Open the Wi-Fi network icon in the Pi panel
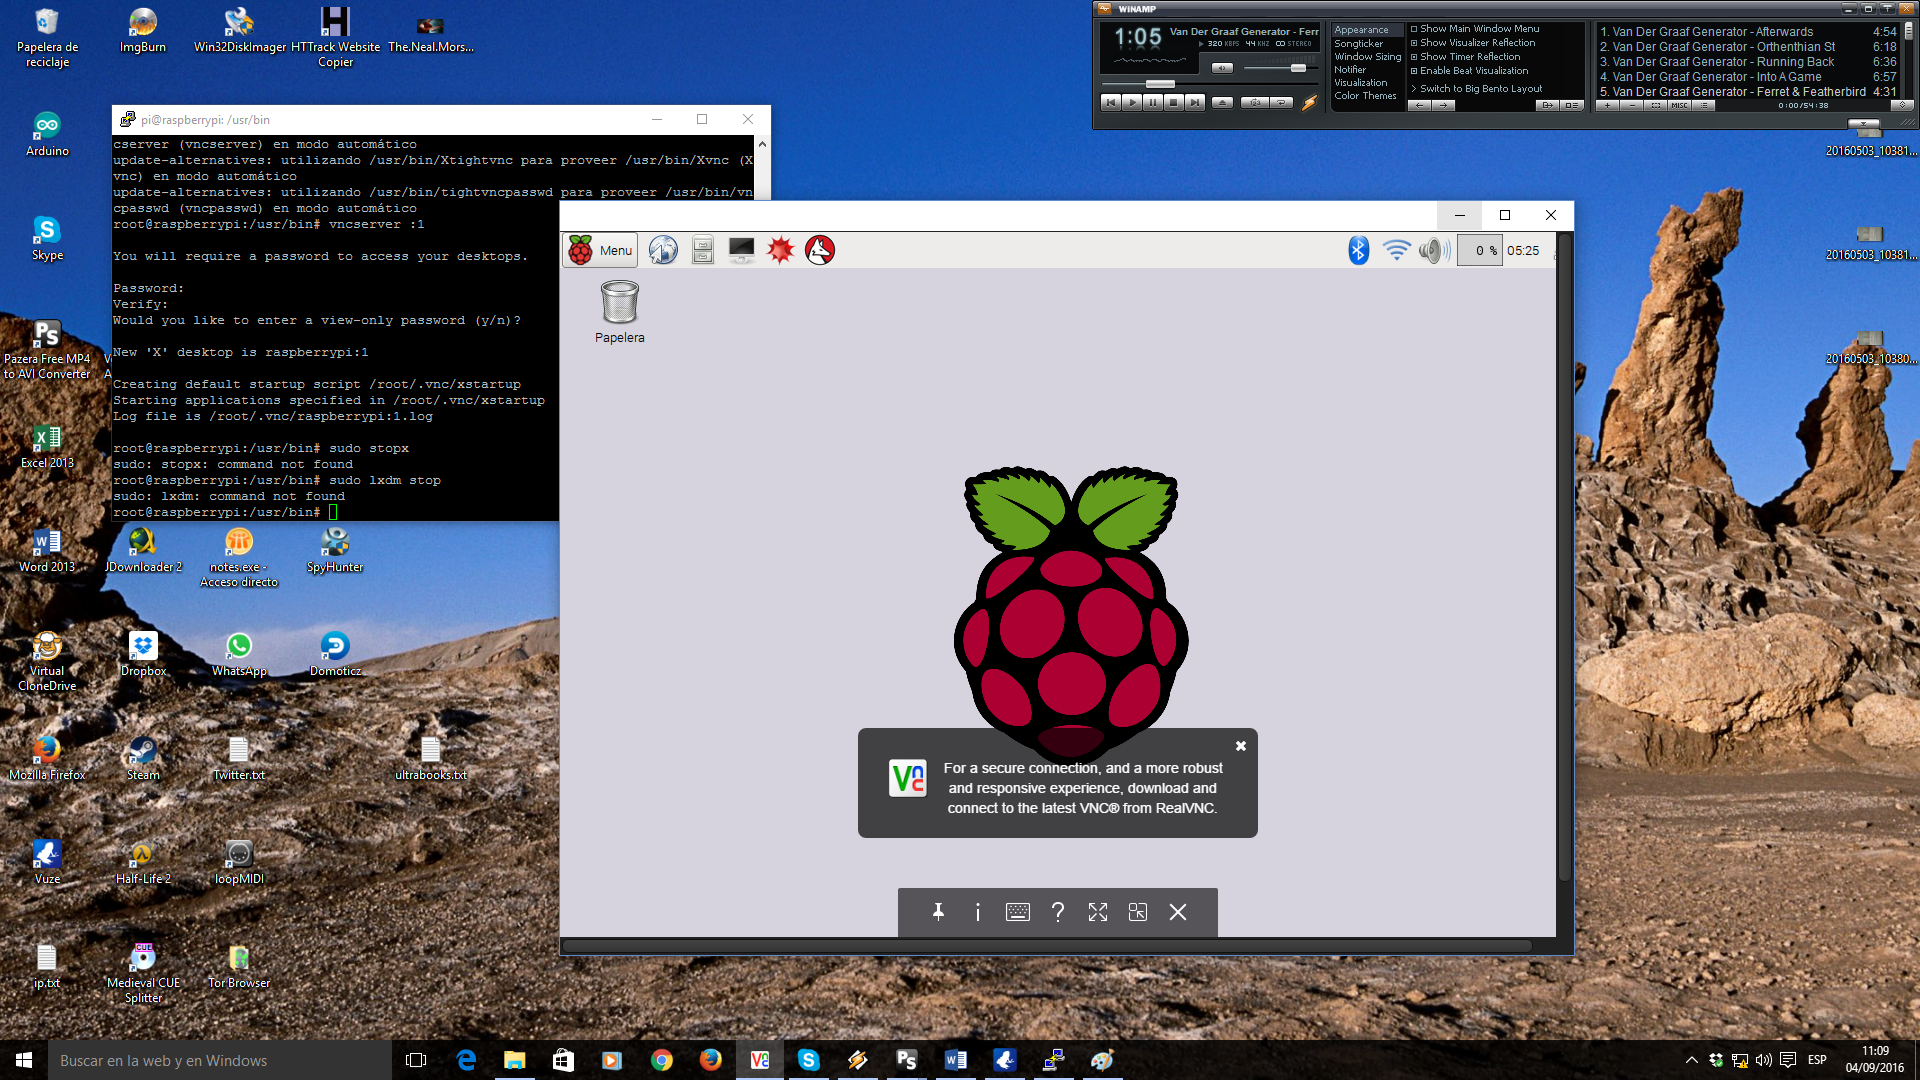1920x1080 pixels. 1396,250
